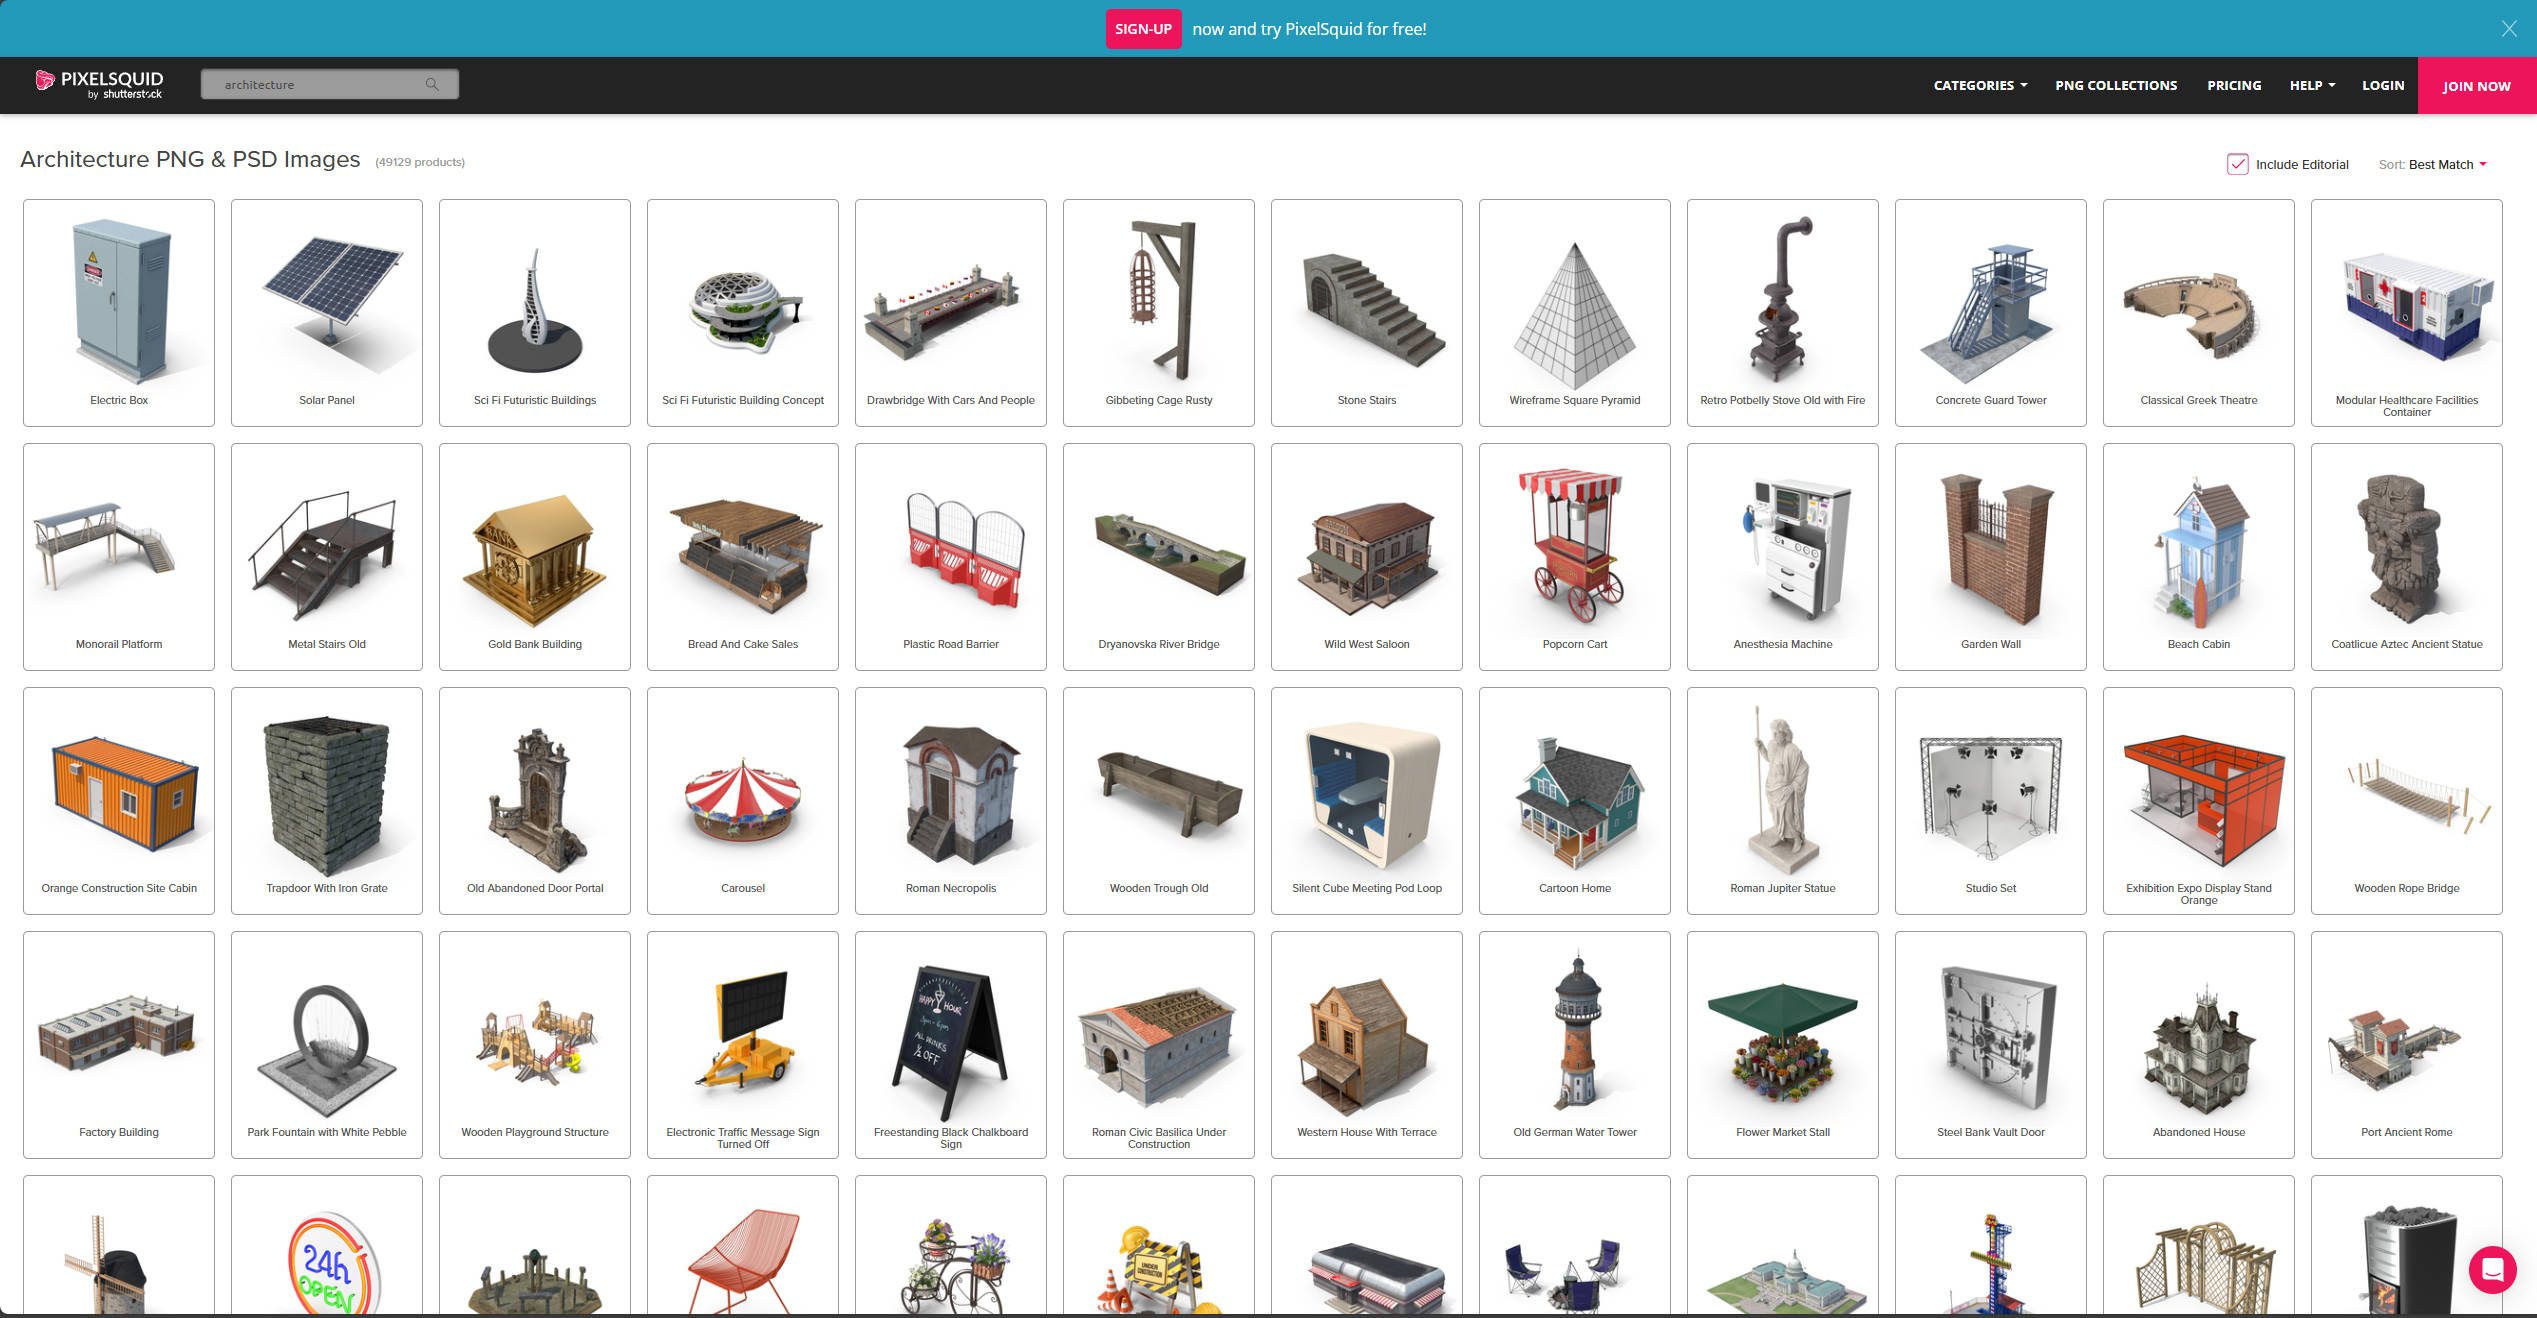
Task: Click the search magnifier icon
Action: (432, 84)
